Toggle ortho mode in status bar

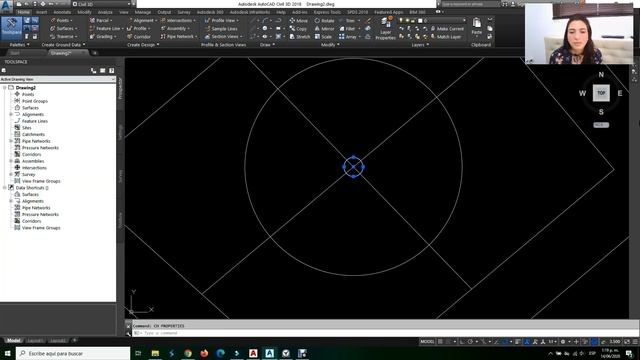tap(462, 342)
